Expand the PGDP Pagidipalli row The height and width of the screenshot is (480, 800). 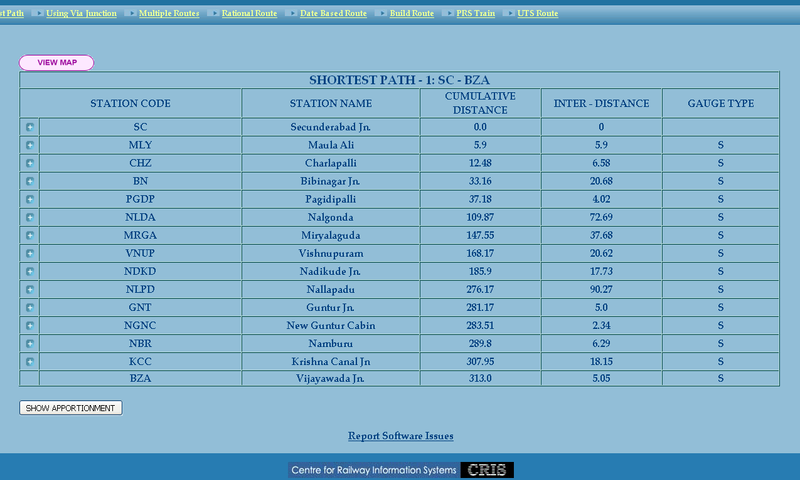click(x=30, y=199)
